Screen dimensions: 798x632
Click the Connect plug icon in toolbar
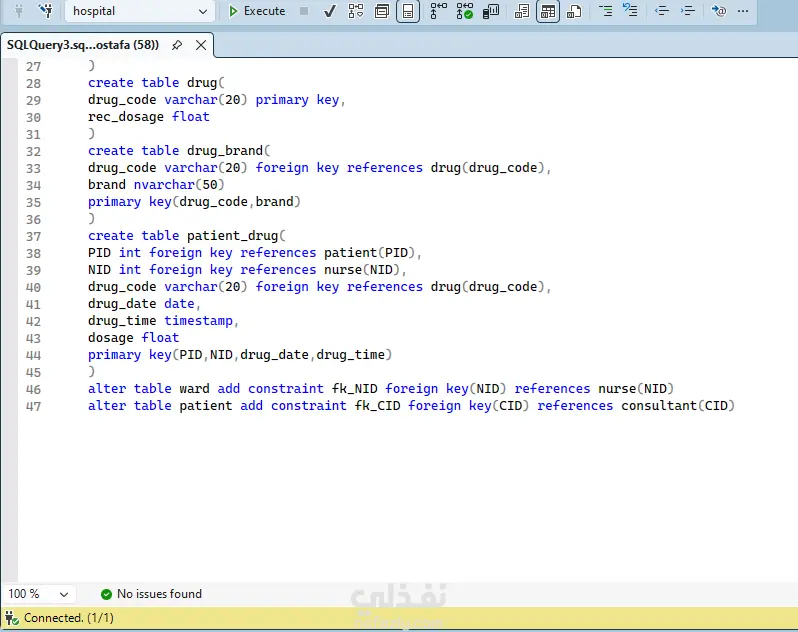[x=19, y=11]
